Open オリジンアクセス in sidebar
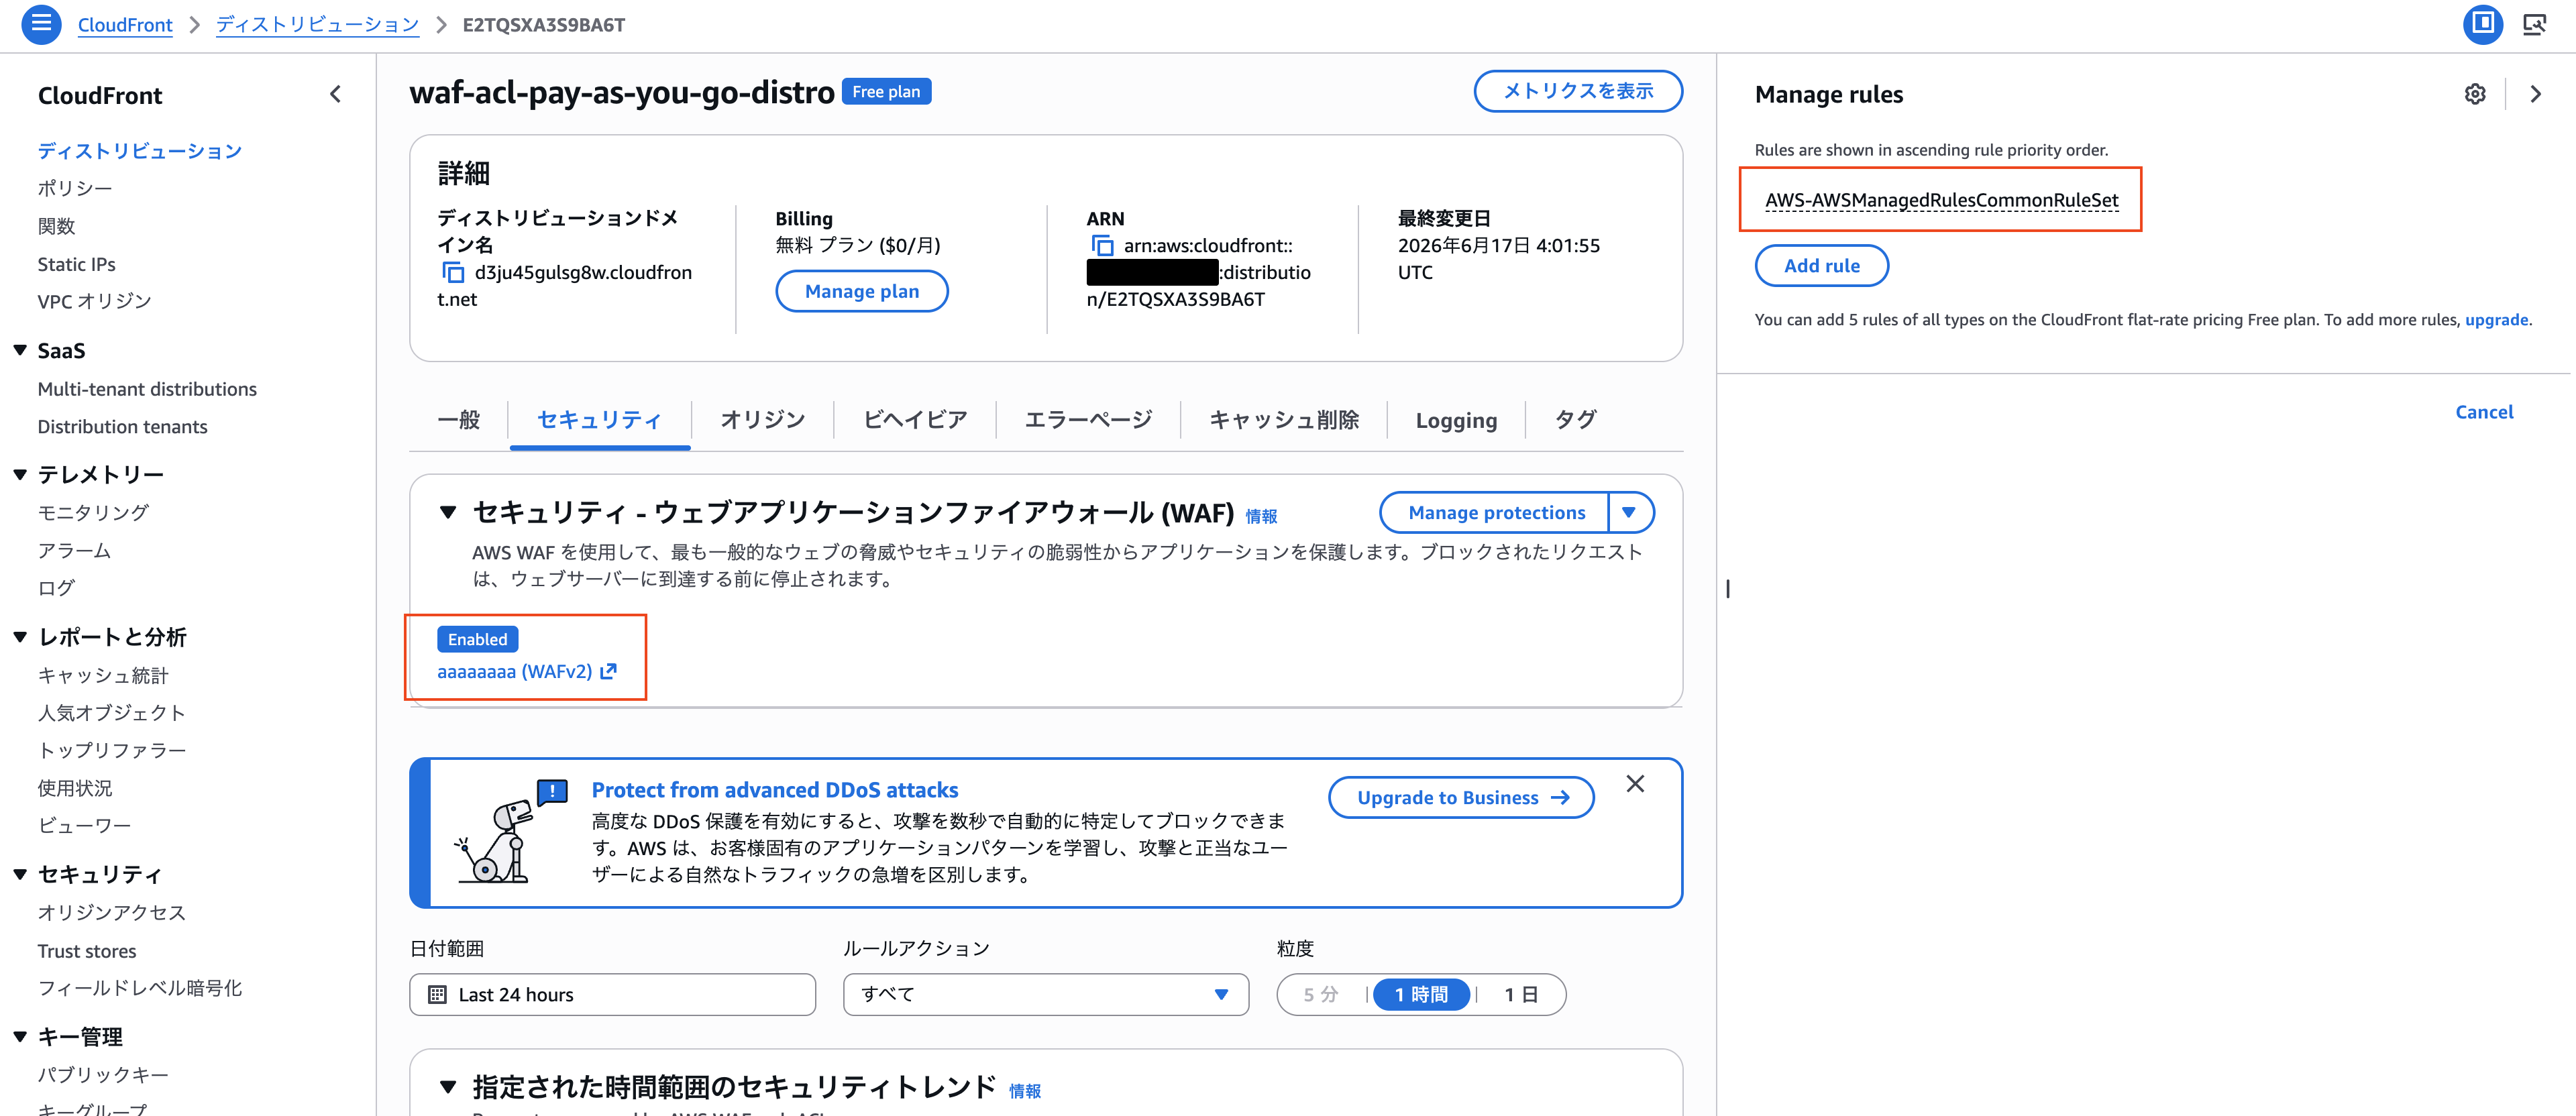2576x1116 pixels. [112, 912]
